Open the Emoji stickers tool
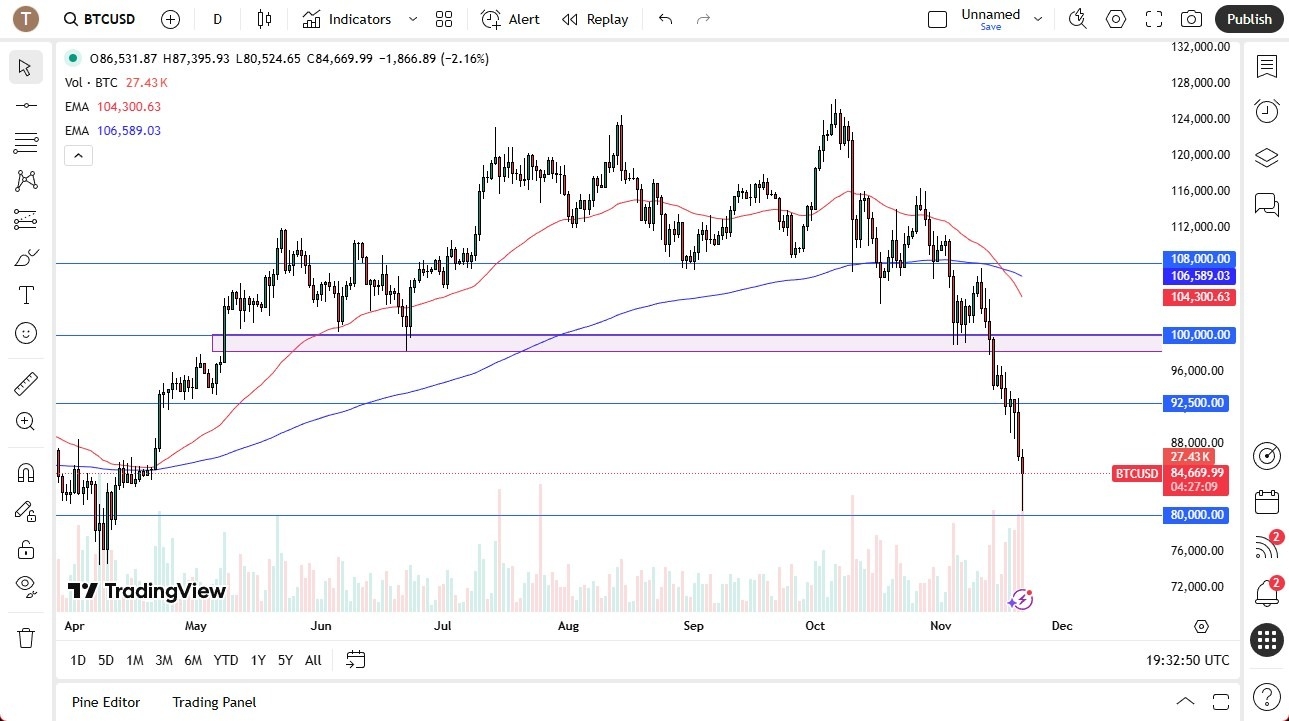 (26, 333)
